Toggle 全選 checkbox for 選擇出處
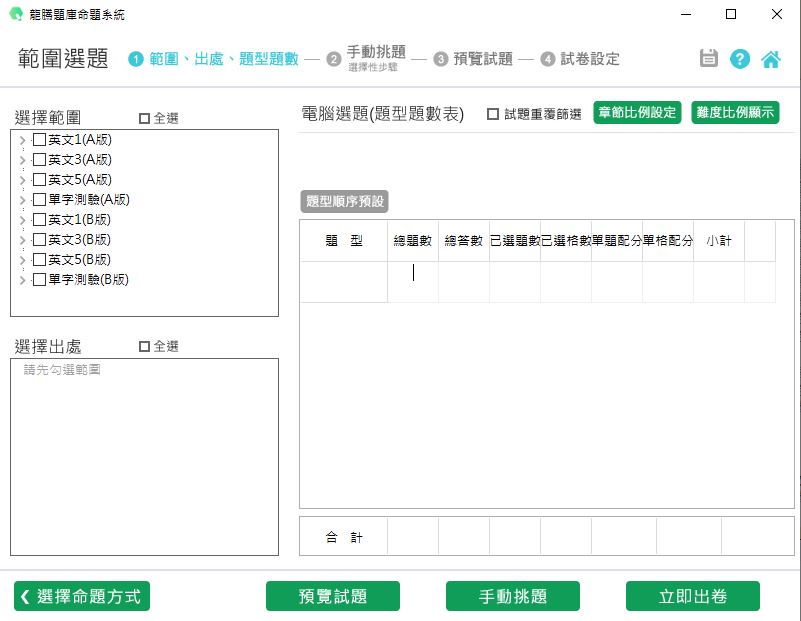Screen dimensions: 801x621 (145, 346)
